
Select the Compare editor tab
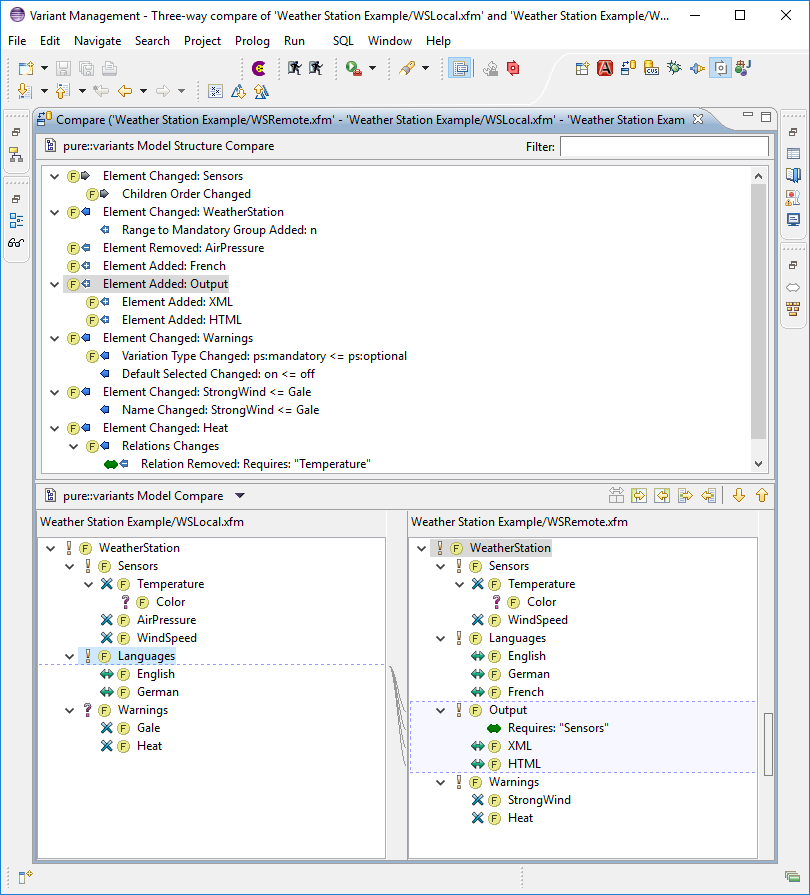(x=370, y=120)
